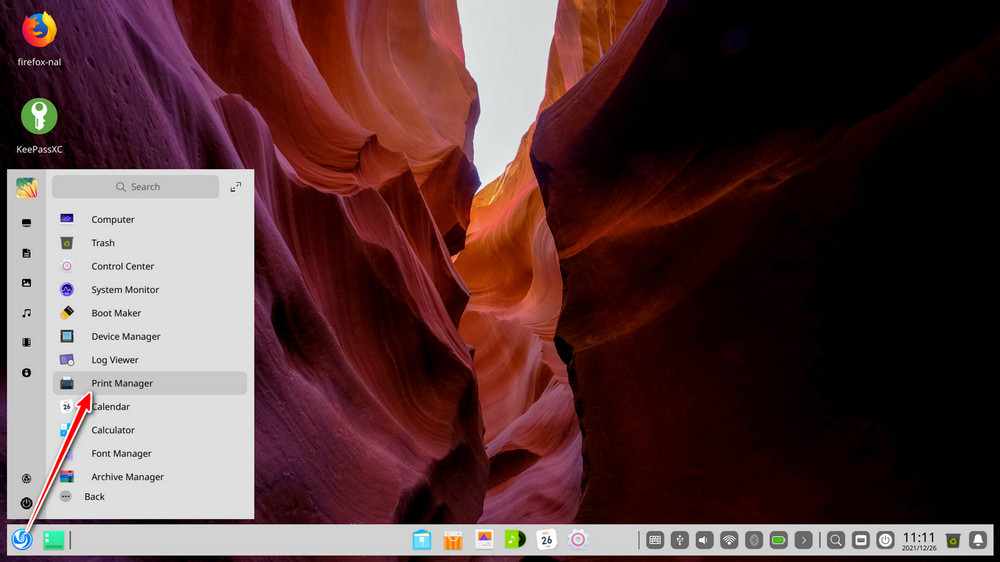Open the App Store in the dock
The width and height of the screenshot is (1000, 562).
[x=453, y=540]
